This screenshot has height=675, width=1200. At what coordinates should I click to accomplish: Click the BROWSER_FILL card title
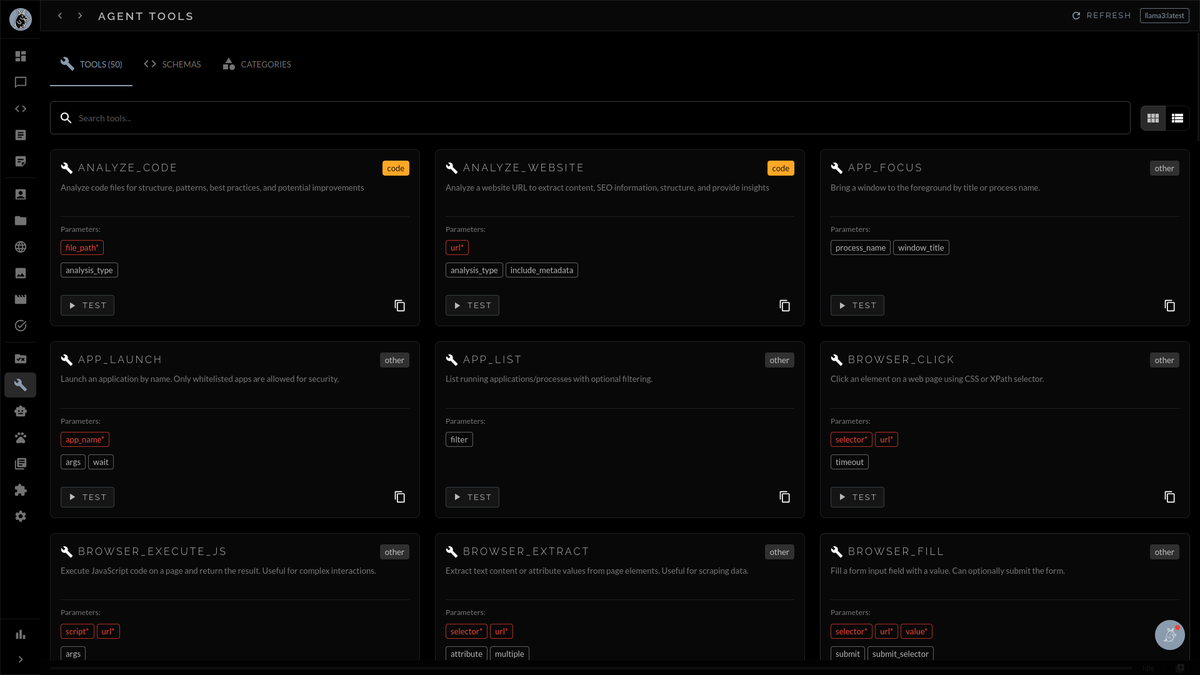[x=896, y=551]
